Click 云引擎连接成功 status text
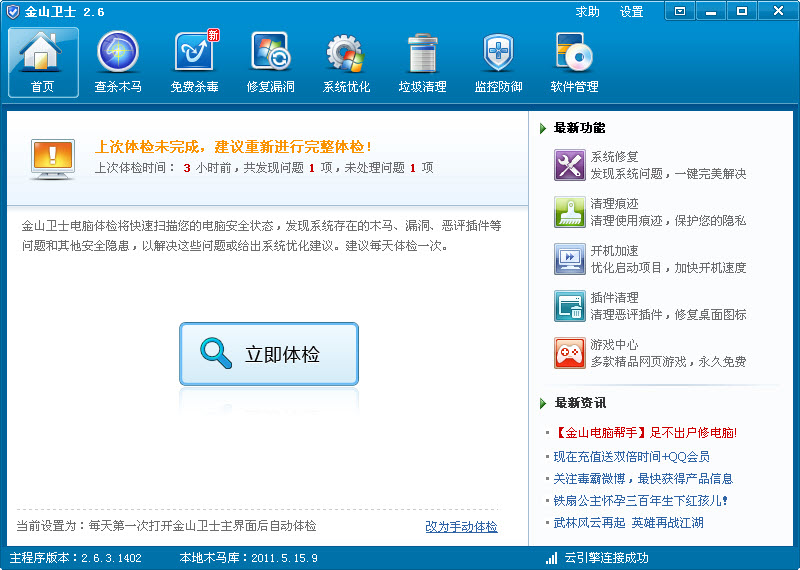Screen dimensions: 800x570 606,558
